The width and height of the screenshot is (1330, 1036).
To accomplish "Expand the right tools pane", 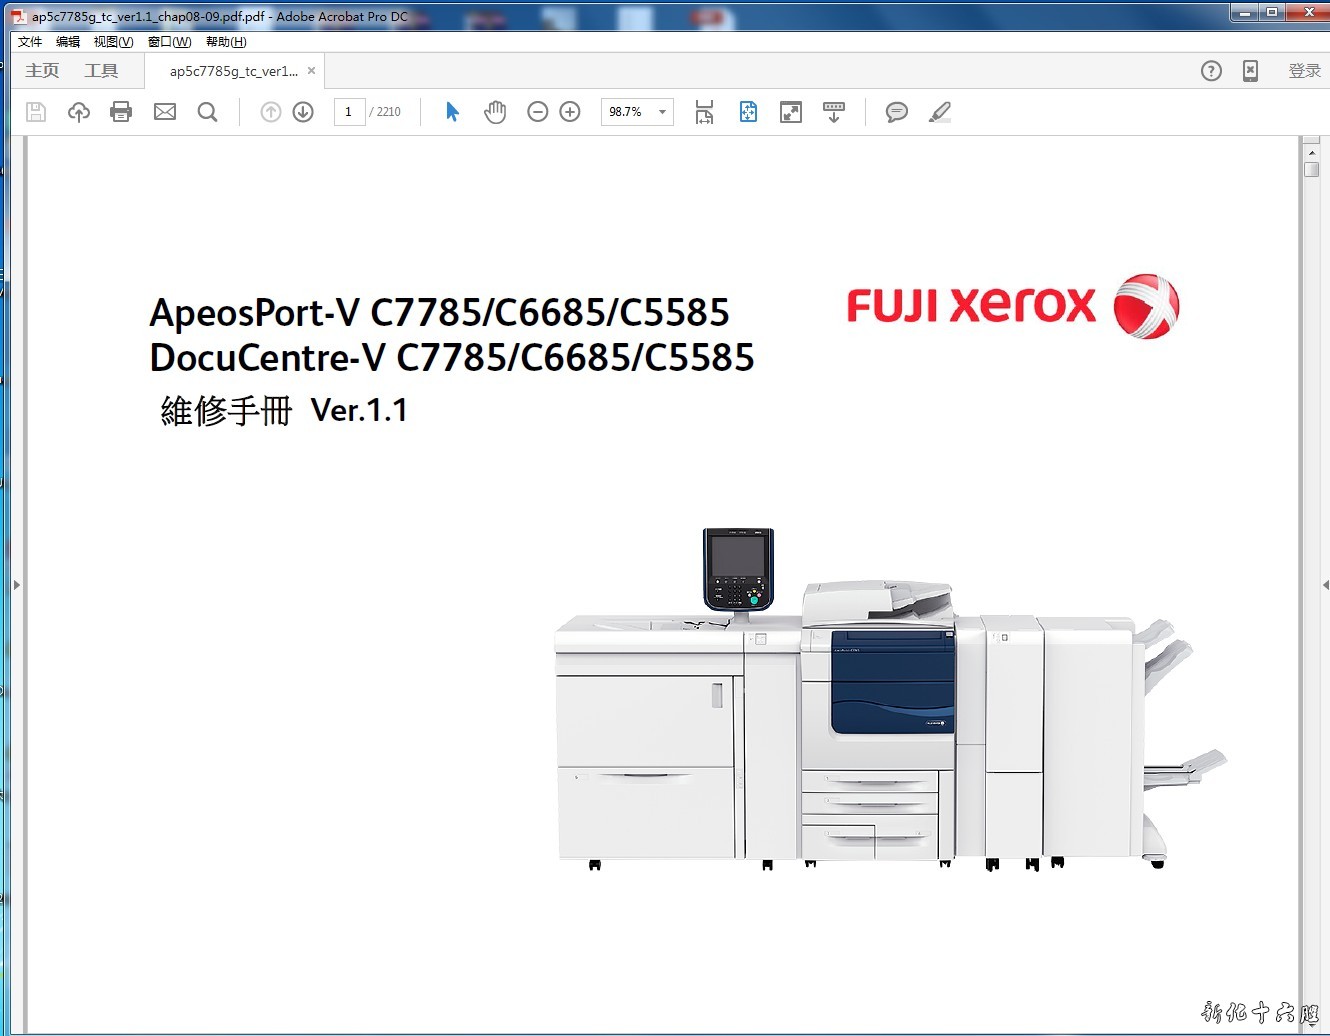I will tap(1324, 585).
